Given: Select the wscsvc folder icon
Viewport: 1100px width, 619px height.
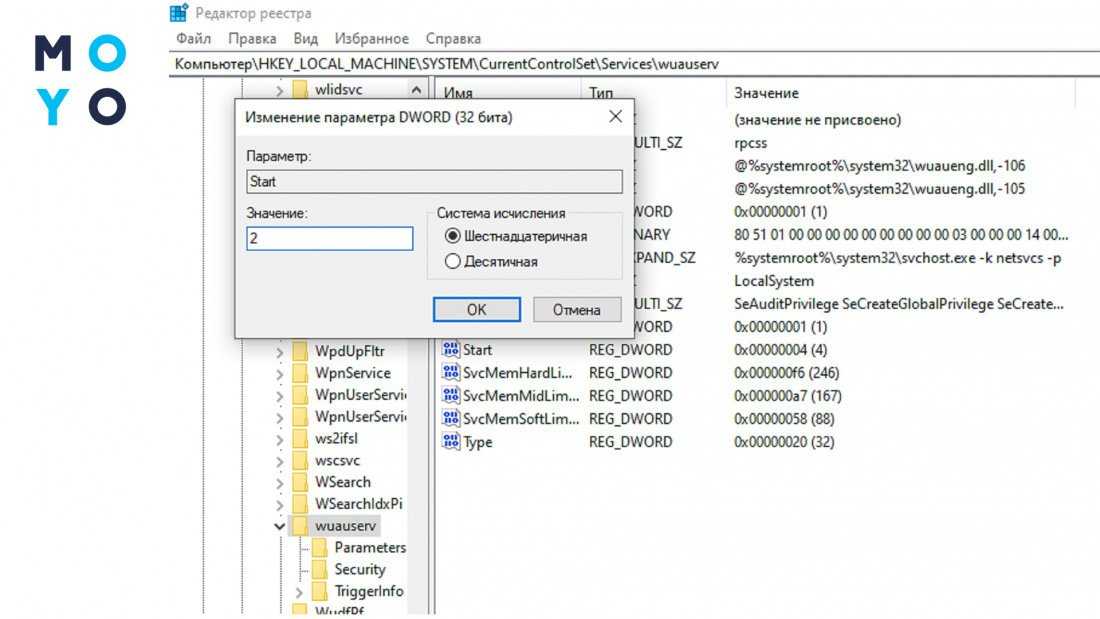Looking at the screenshot, I should coord(300,461).
